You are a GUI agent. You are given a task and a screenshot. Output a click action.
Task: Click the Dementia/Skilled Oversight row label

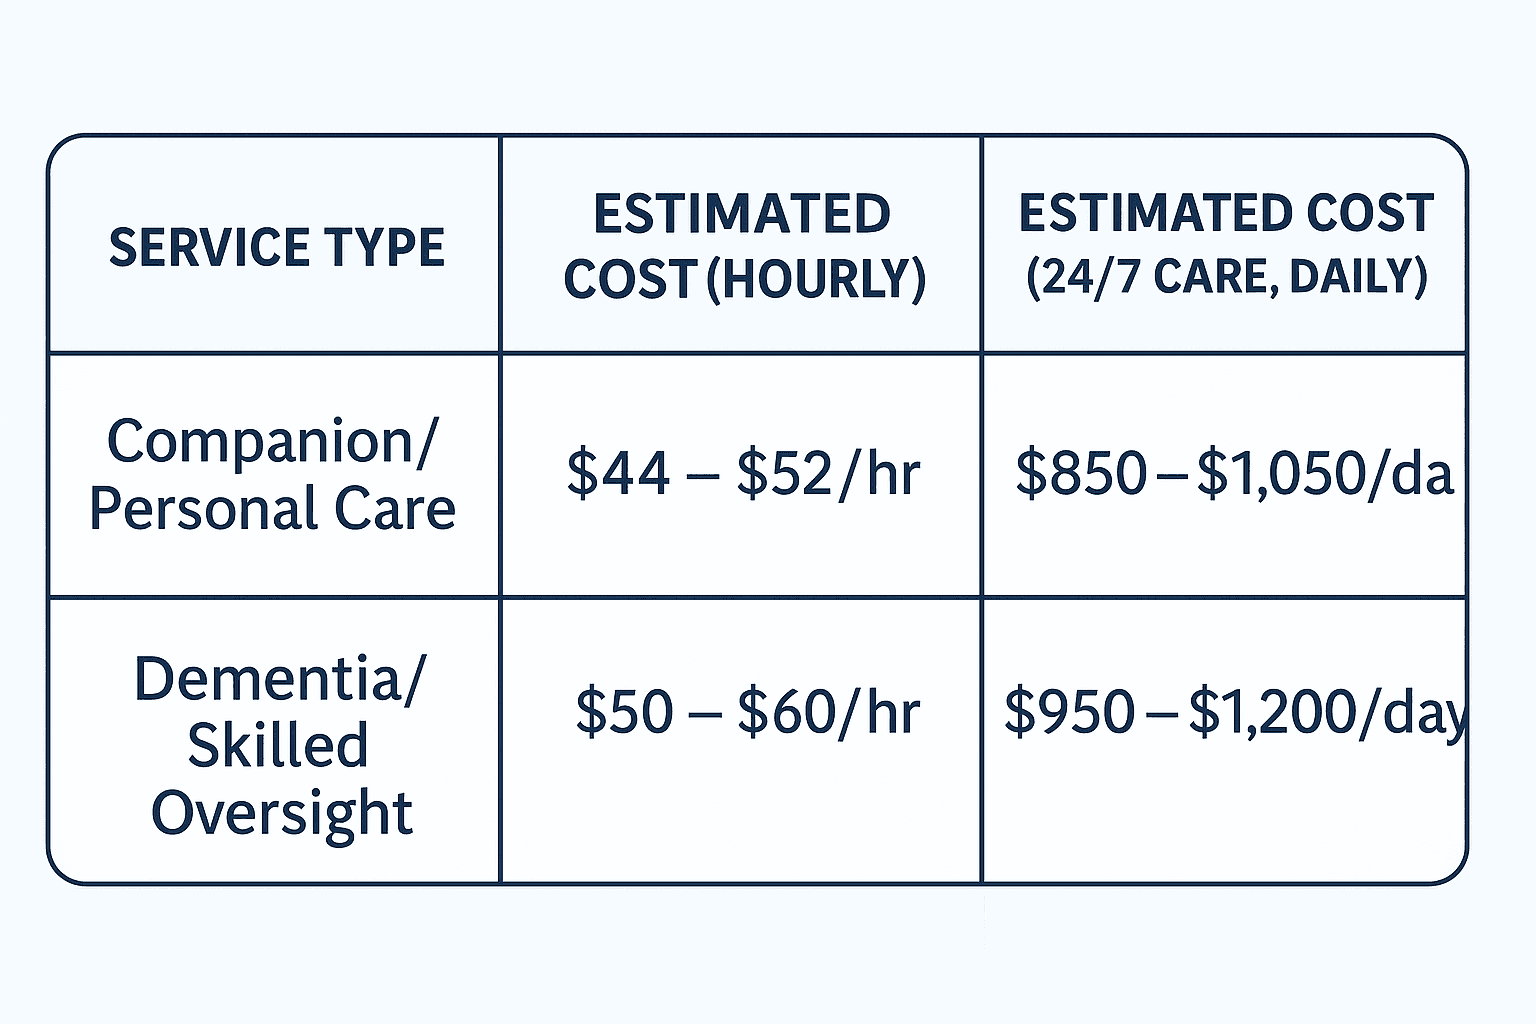pos(280,745)
